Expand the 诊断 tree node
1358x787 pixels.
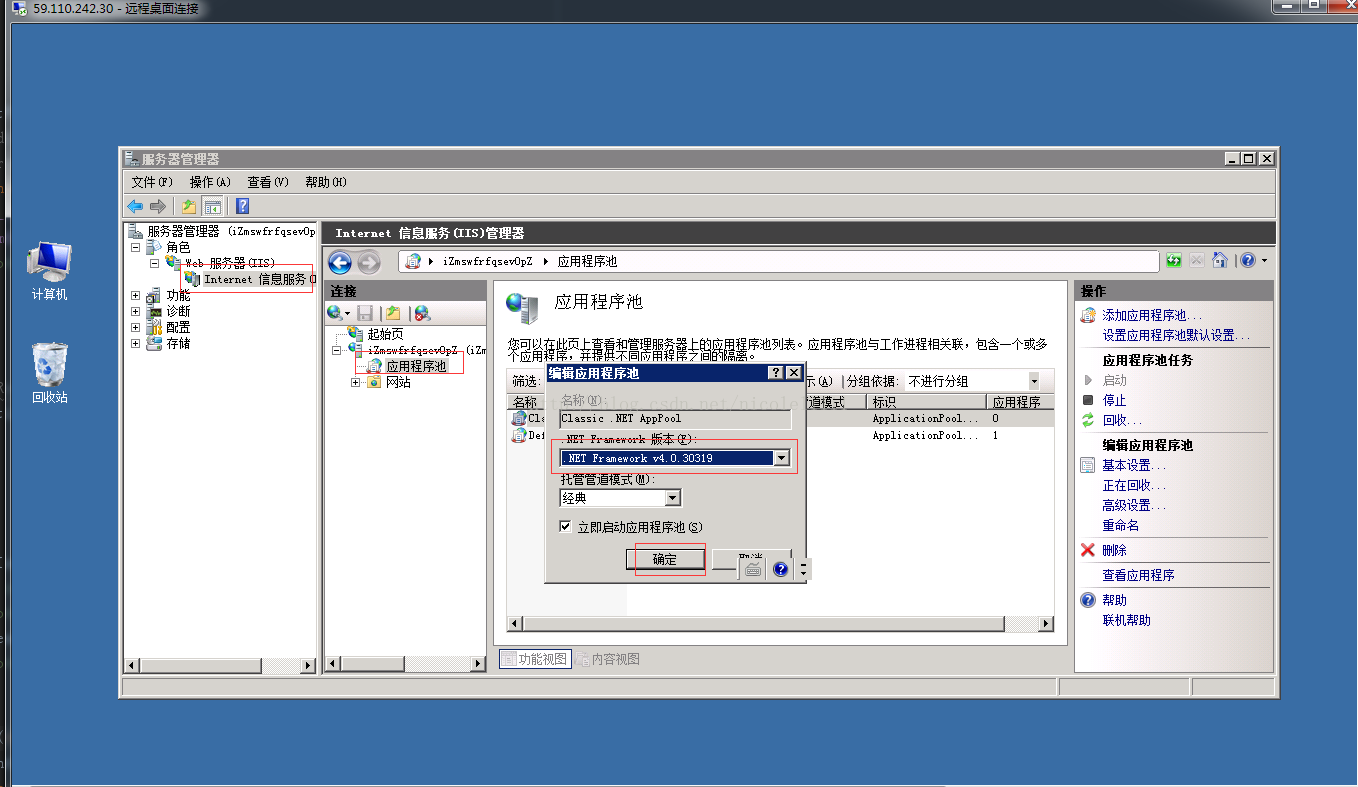[x=135, y=311]
